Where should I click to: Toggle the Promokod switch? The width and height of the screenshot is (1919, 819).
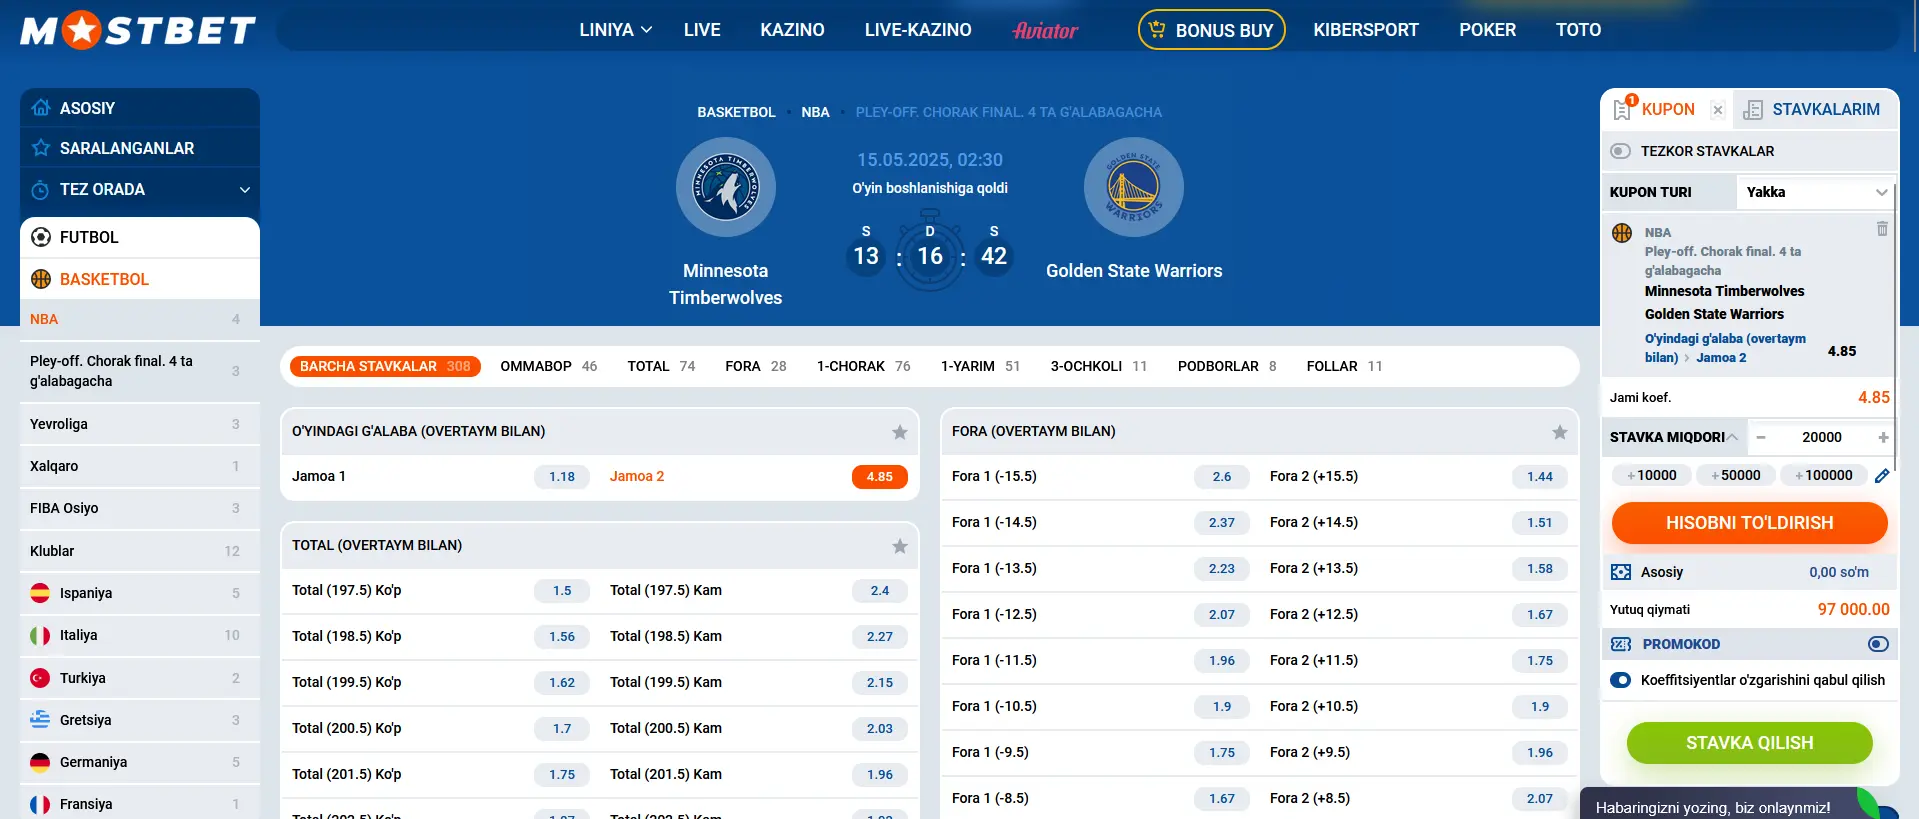click(x=1878, y=644)
